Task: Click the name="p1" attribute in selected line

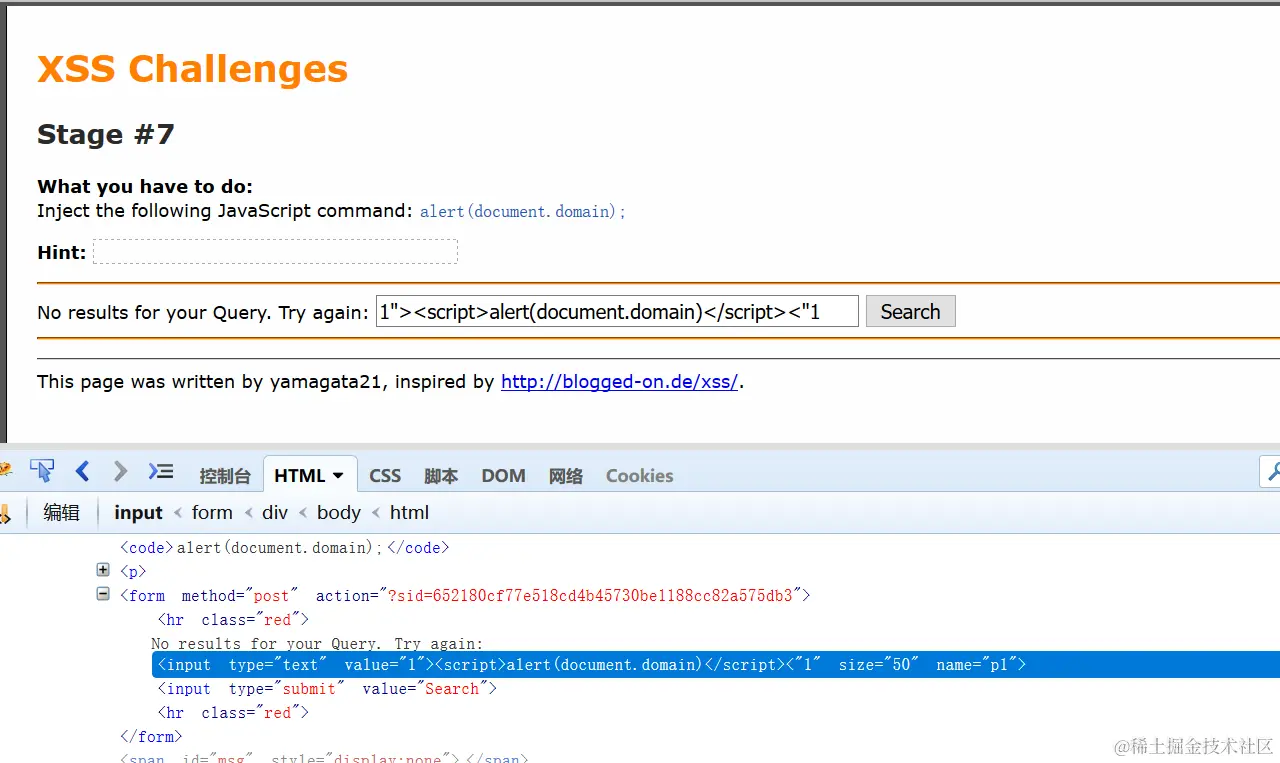Action: pyautogui.click(x=976, y=664)
